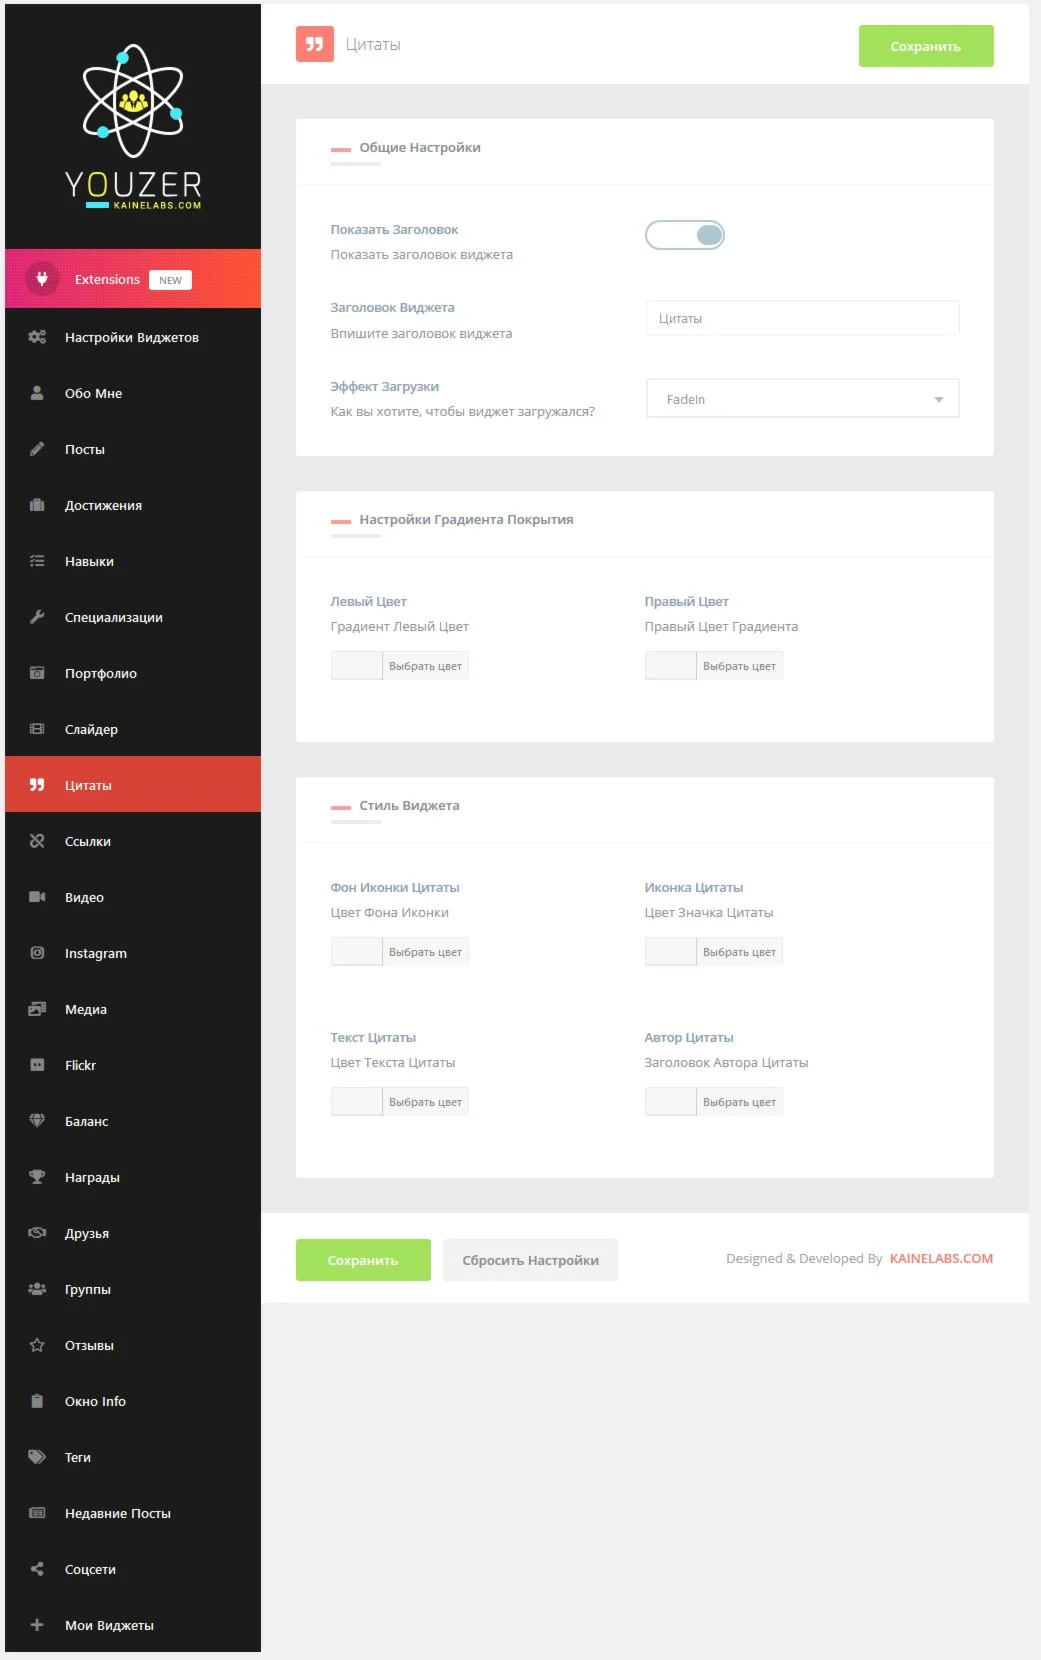Click the diamond icon for Баланс

coord(37,1121)
